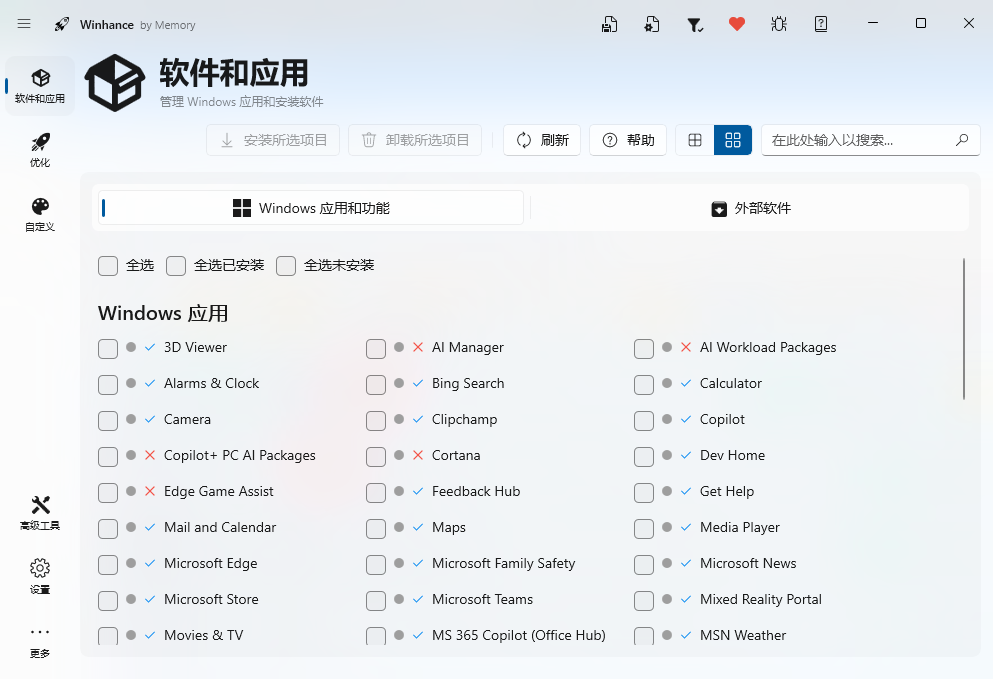Viewport: 993px width, 679px height.
Task: Select the Mixed Reality Portal checkbox
Action: click(644, 601)
